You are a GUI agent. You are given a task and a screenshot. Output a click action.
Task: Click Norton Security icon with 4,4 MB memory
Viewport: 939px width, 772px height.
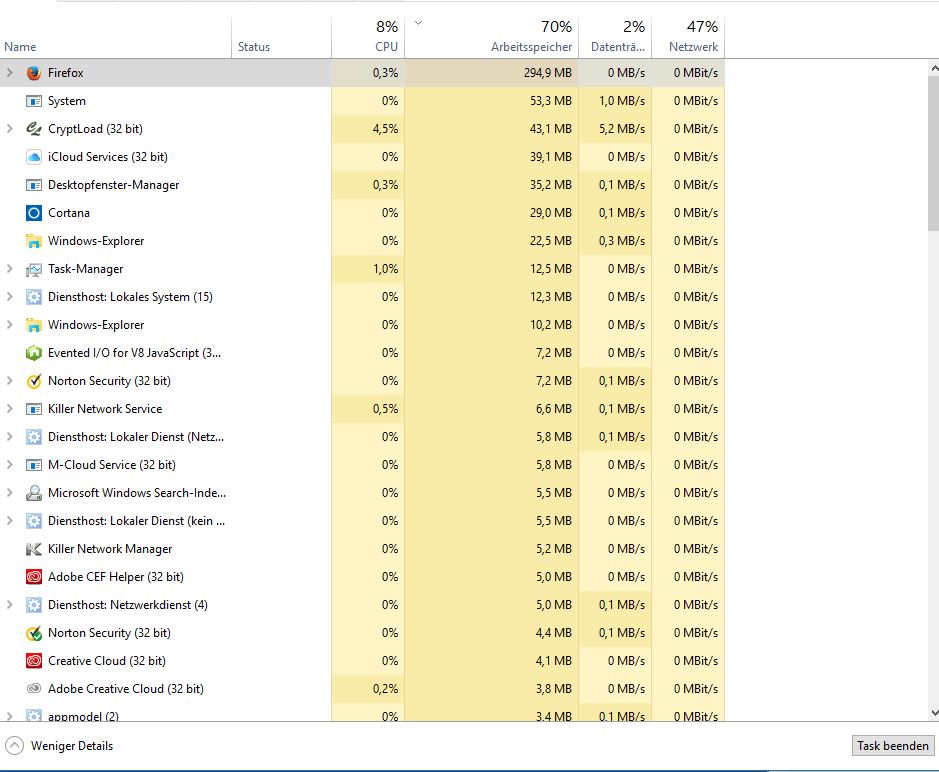34,633
